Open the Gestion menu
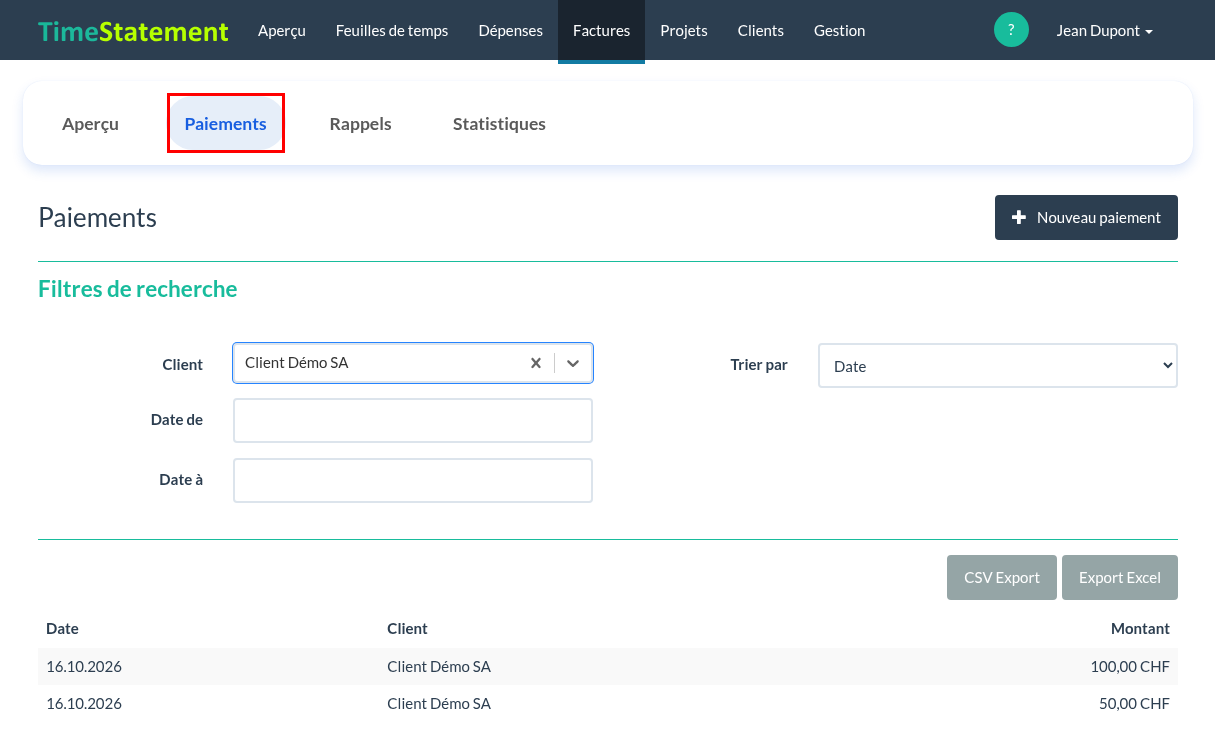 840,30
